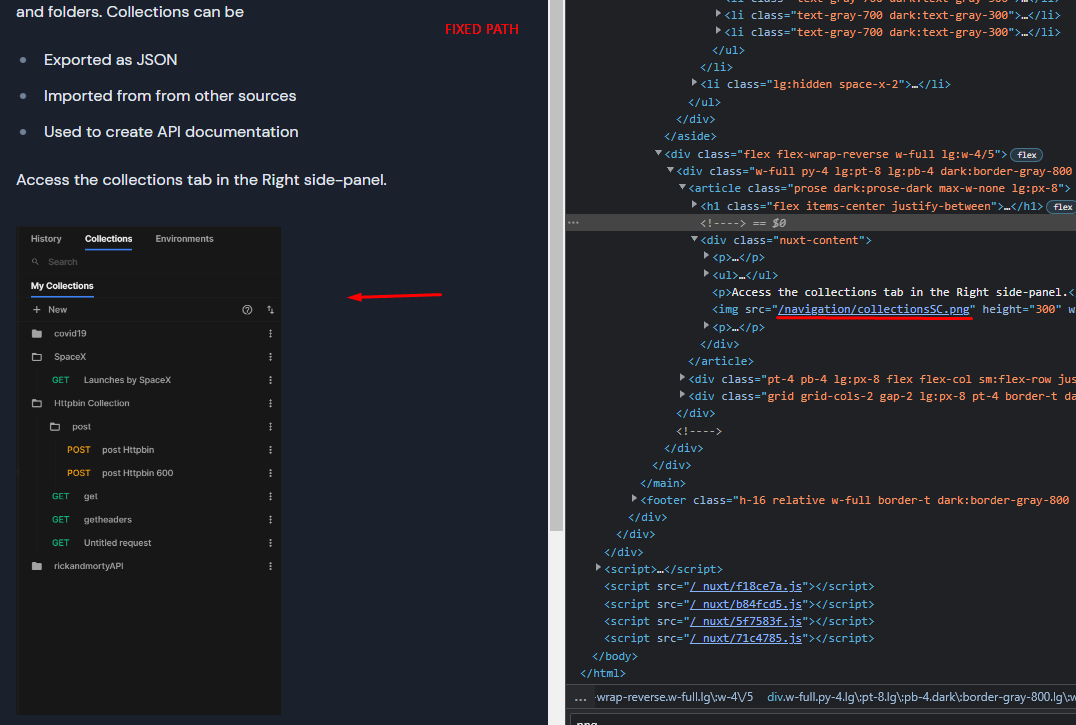
Task: Collapse the nuxt-content div node
Action: click(x=694, y=239)
